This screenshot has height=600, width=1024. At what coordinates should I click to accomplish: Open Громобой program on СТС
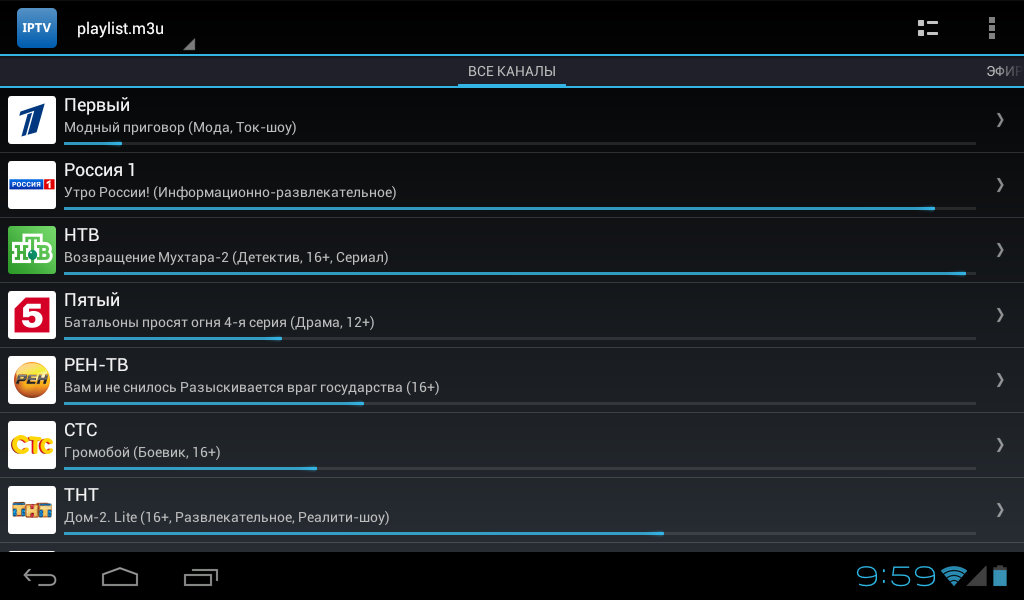pyautogui.click(x=142, y=452)
